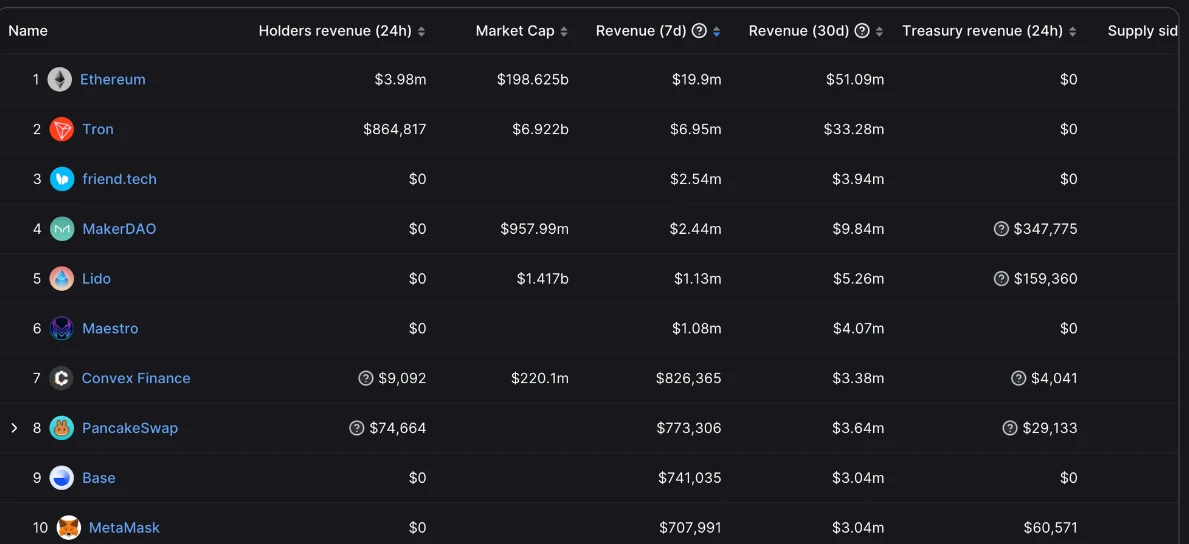Click help icon beside PancakeSwap treasury revenue $29,133

coord(1009,428)
